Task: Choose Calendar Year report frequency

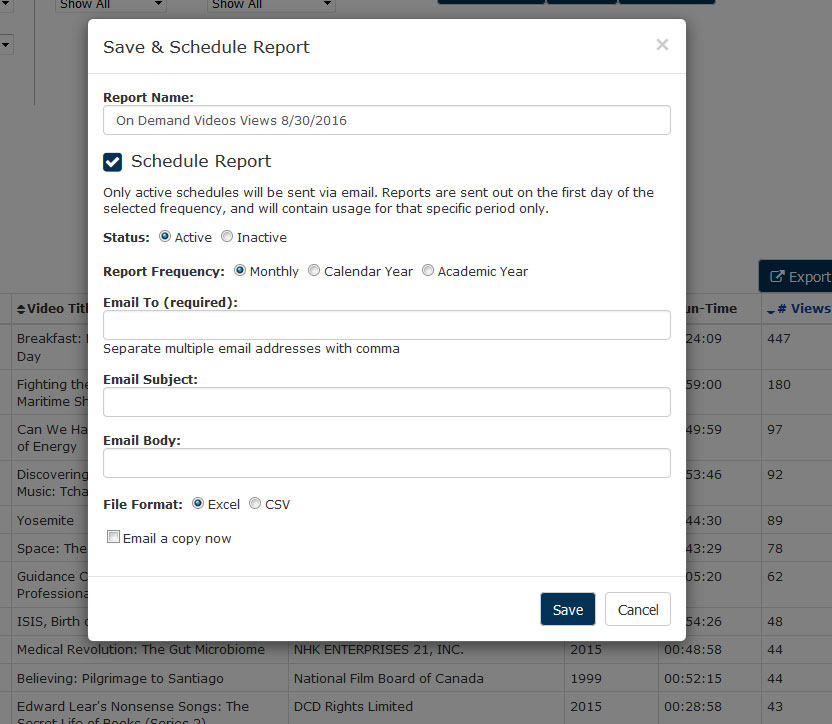Action: coord(314,270)
